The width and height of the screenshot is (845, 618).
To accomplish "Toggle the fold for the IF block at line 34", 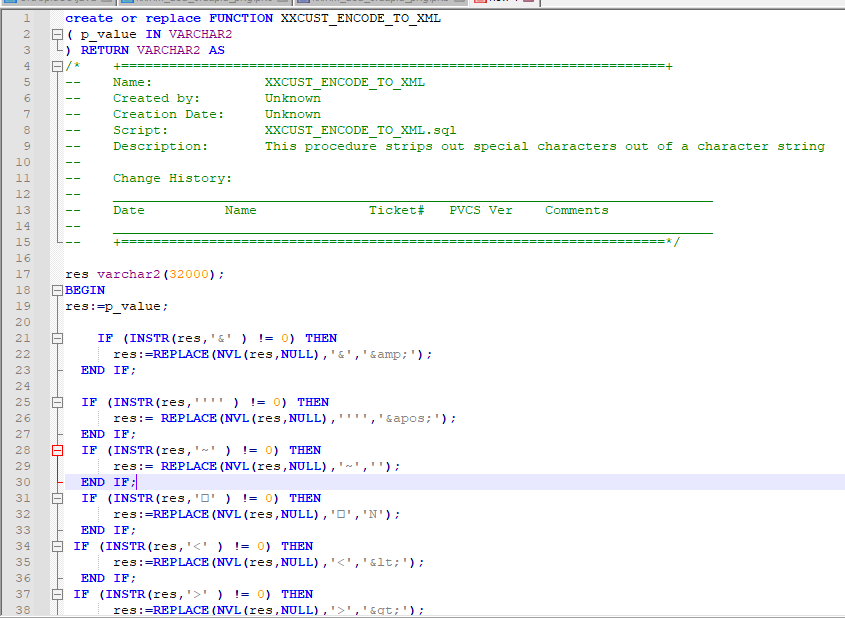I will [57, 546].
